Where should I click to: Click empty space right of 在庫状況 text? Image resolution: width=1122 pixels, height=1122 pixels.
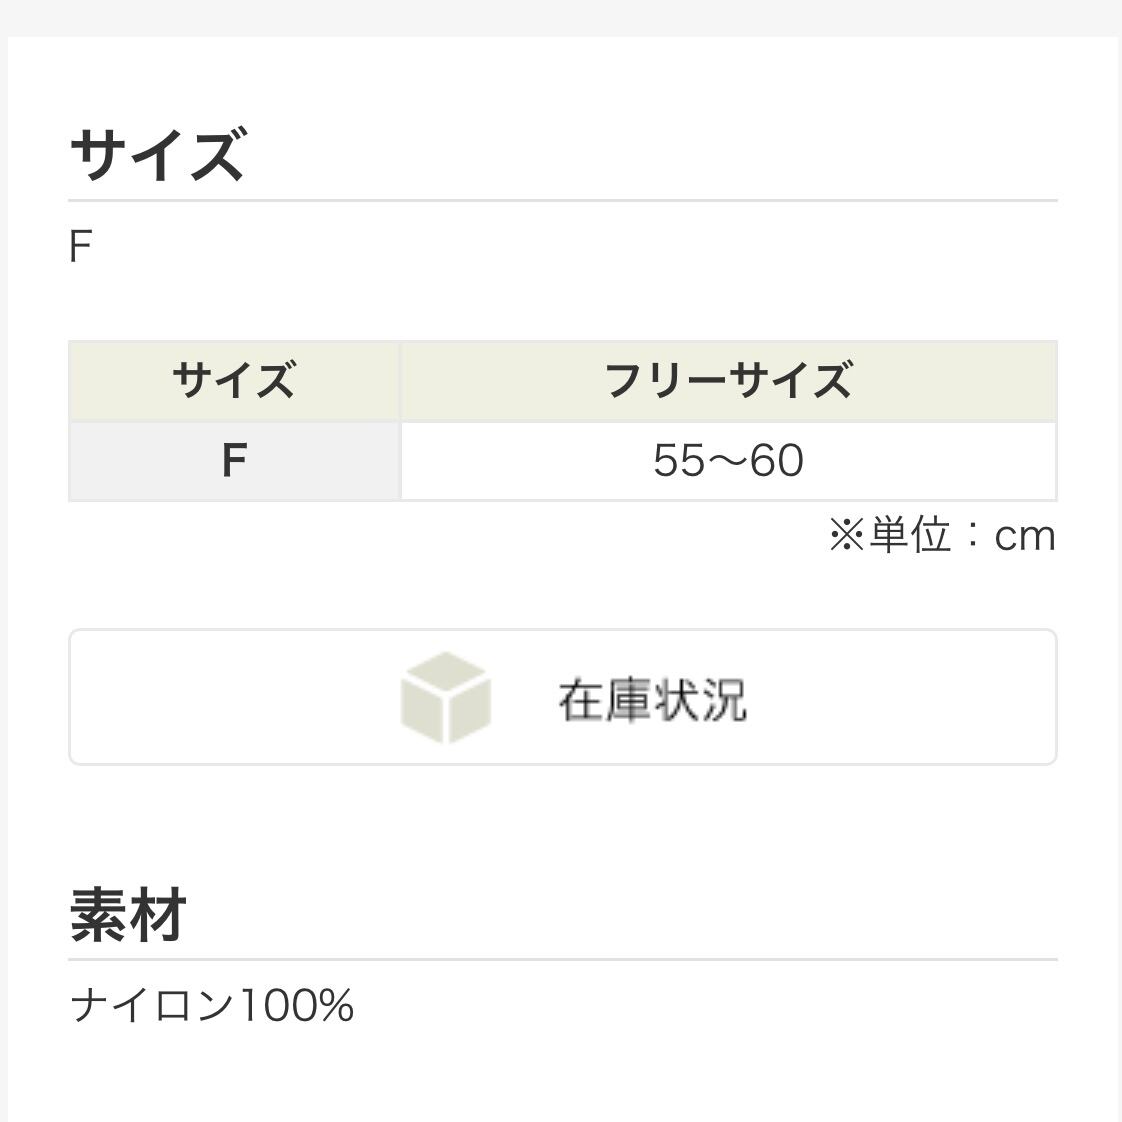tap(900, 698)
